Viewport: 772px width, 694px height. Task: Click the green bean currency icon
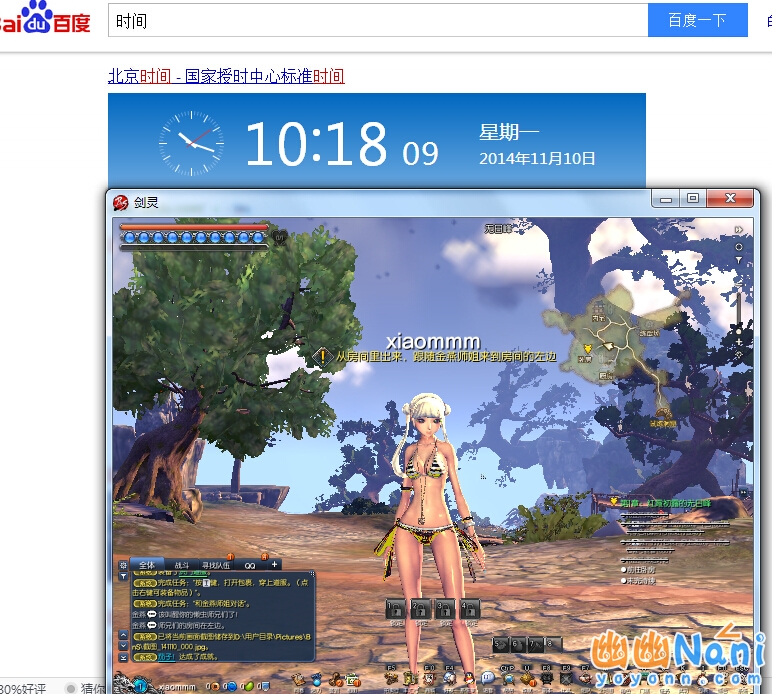(249, 686)
